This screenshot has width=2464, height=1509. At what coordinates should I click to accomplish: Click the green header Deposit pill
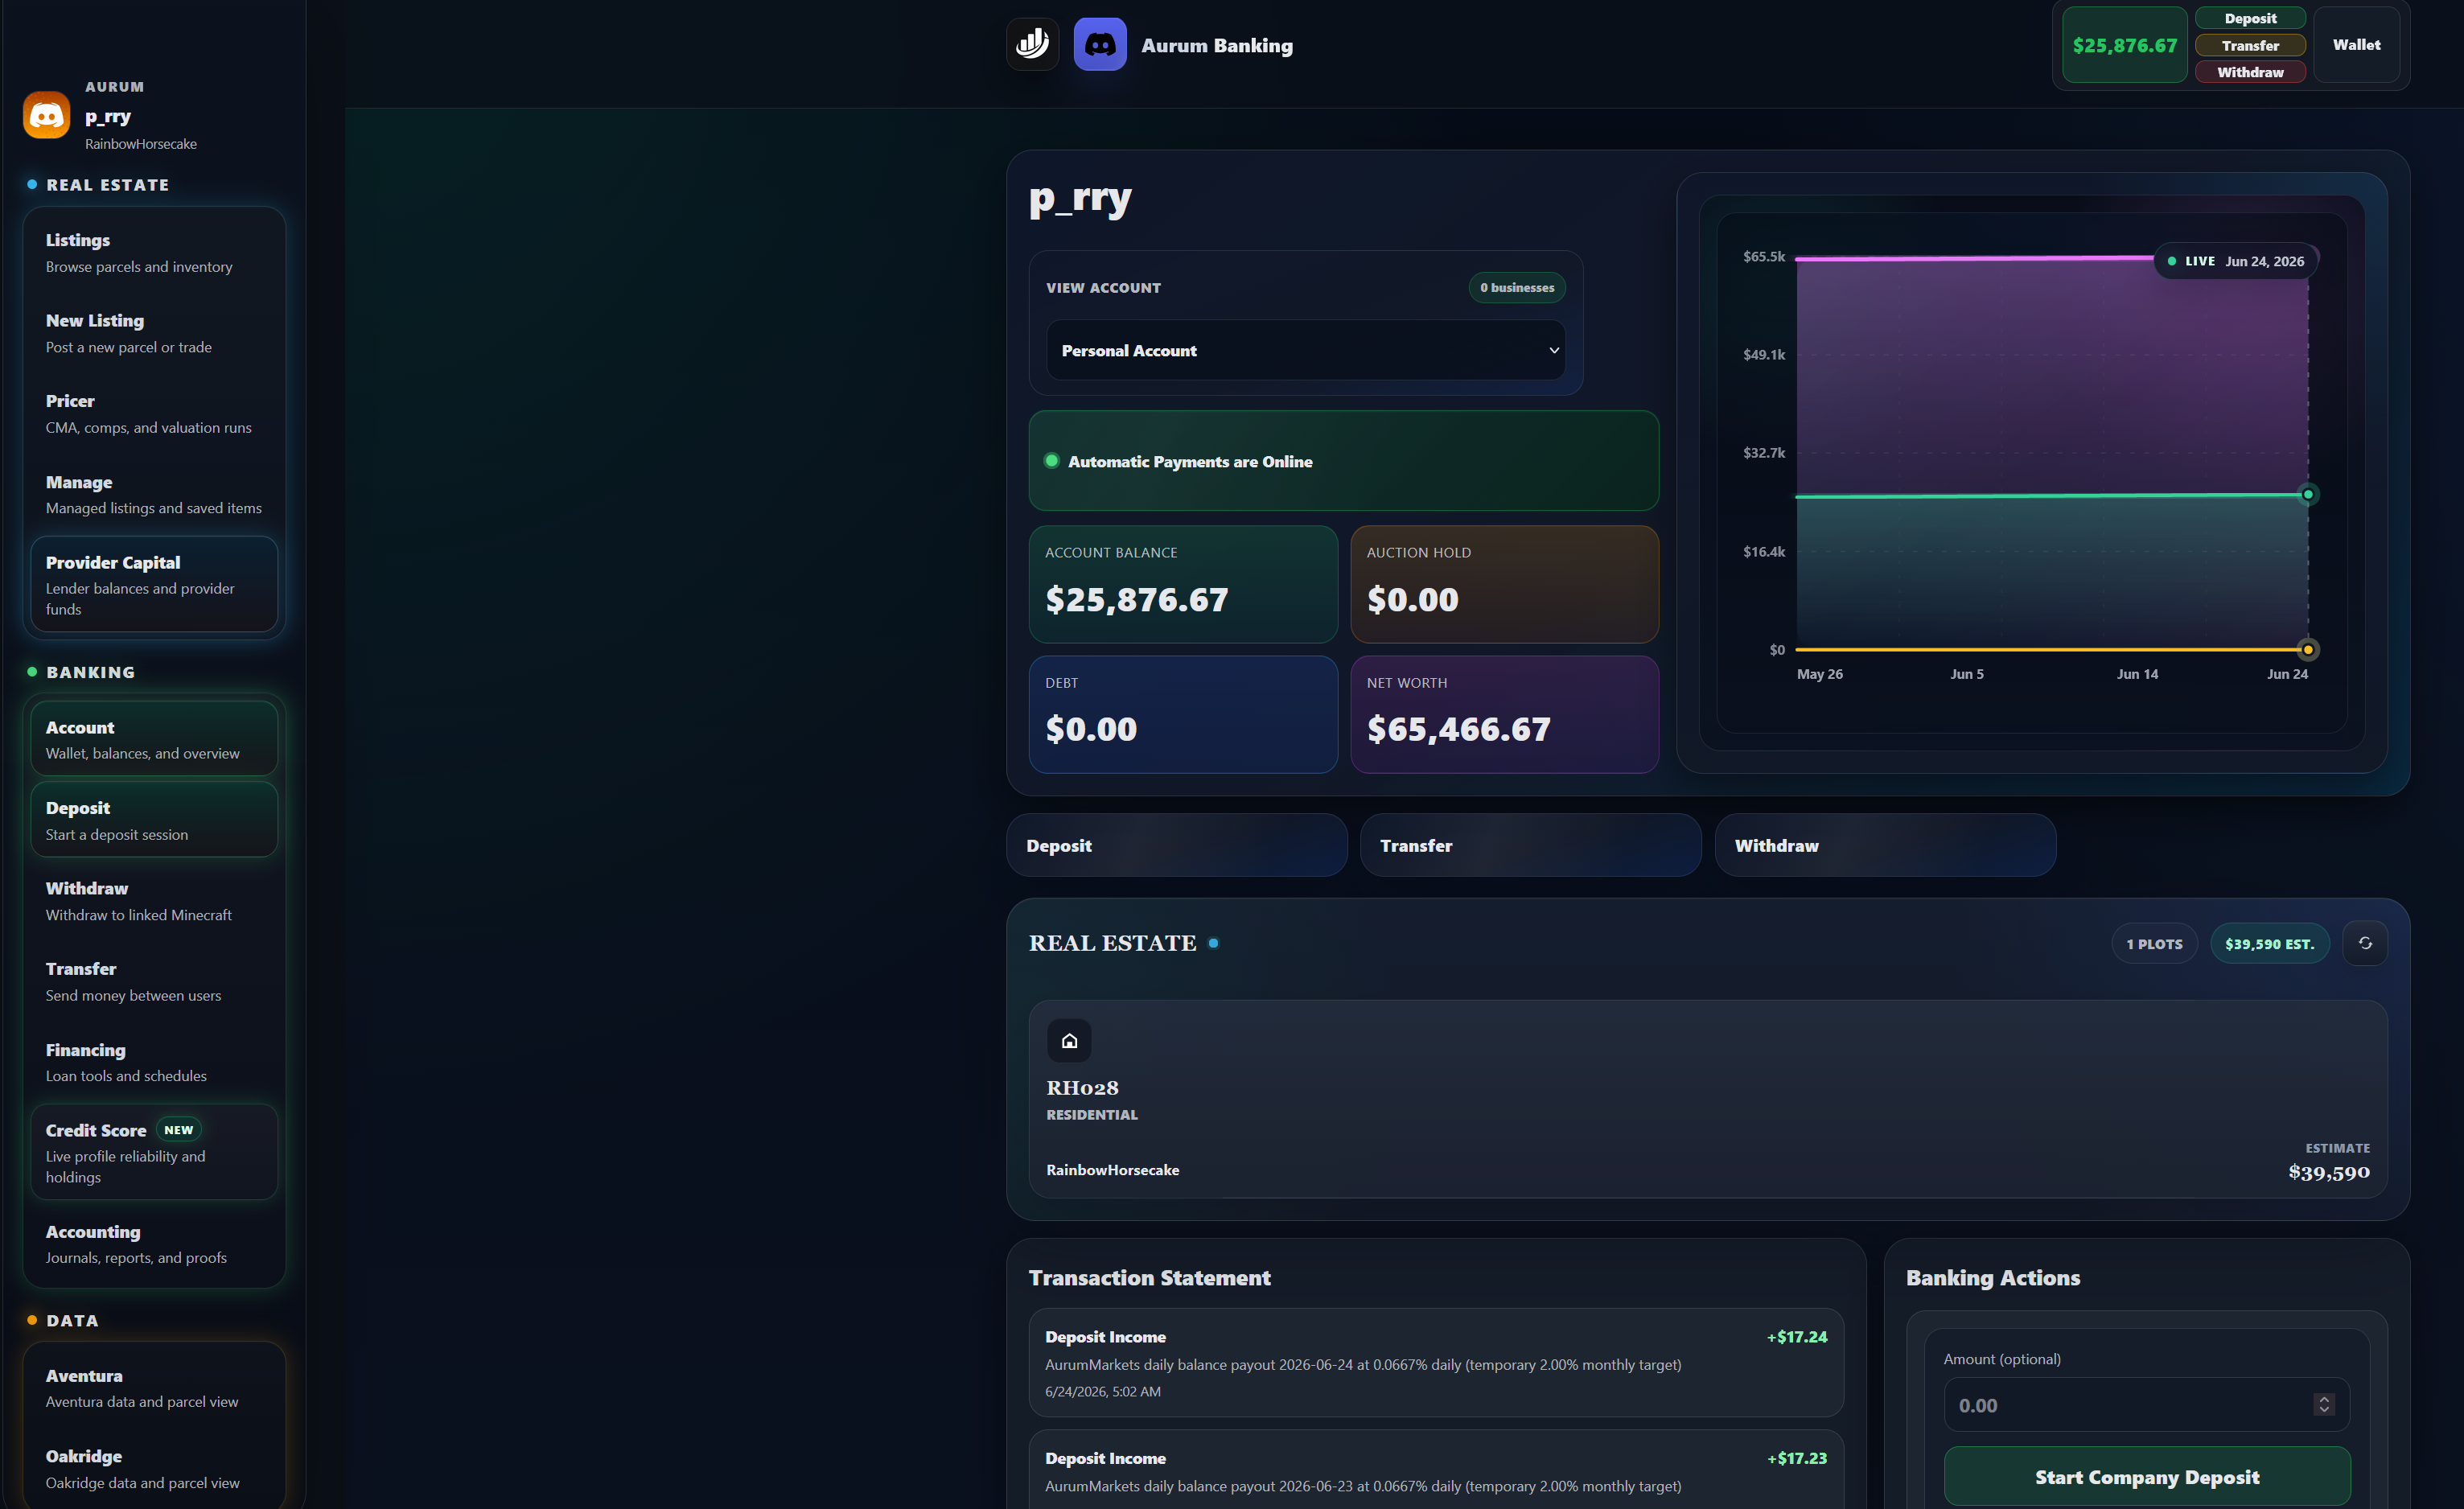click(x=2250, y=18)
